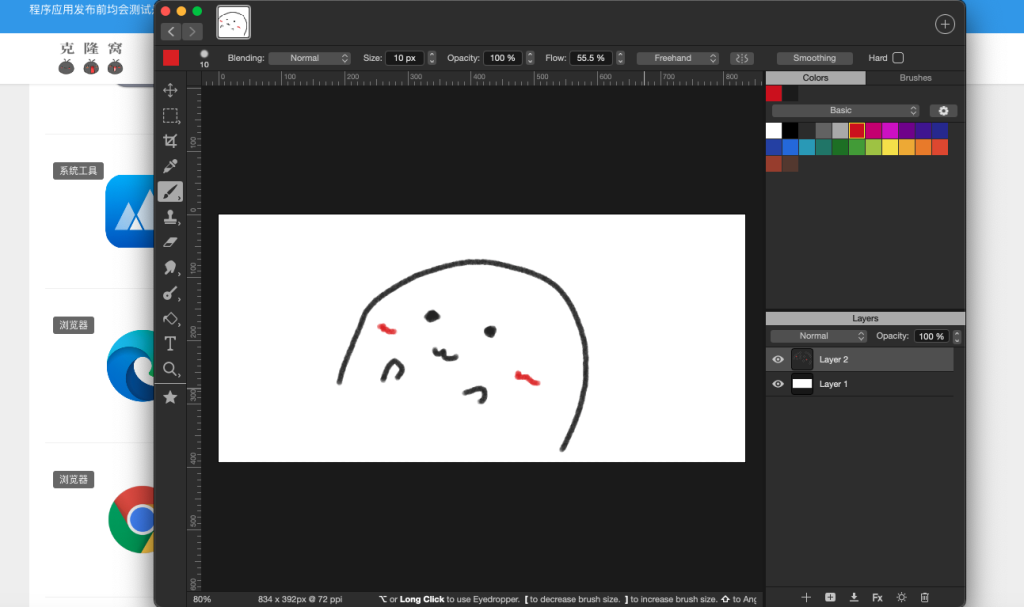The height and width of the screenshot is (607, 1024).
Task: Go forward with the right chevron button
Action: 192,31
